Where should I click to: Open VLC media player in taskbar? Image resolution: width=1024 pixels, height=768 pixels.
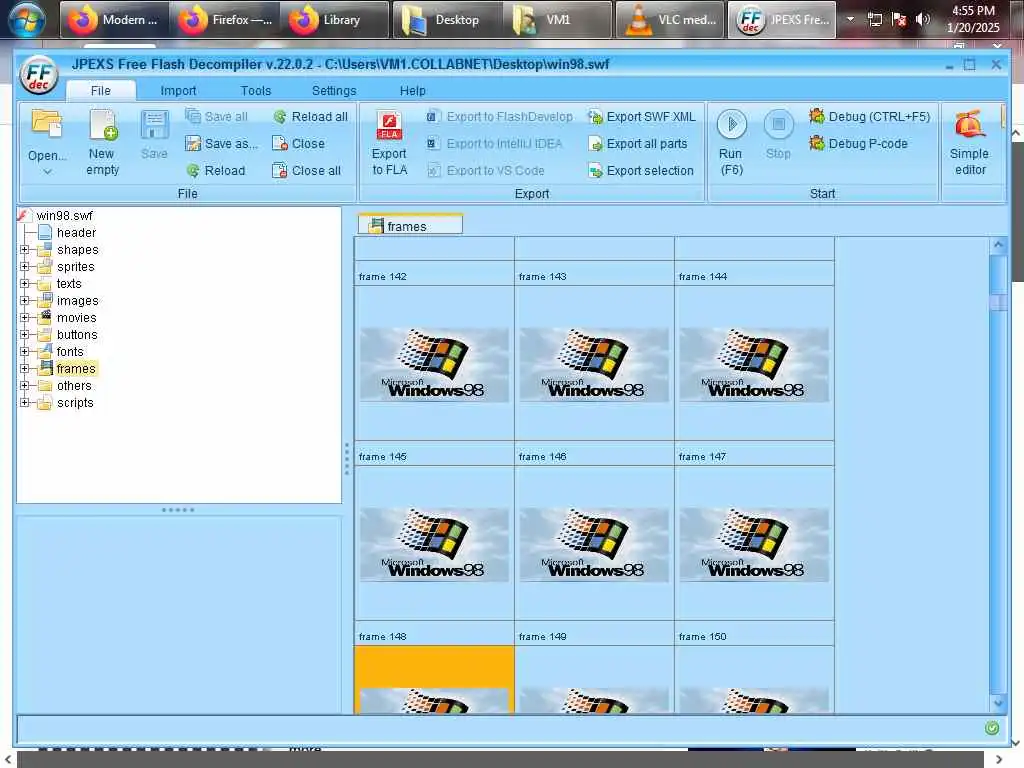click(669, 20)
